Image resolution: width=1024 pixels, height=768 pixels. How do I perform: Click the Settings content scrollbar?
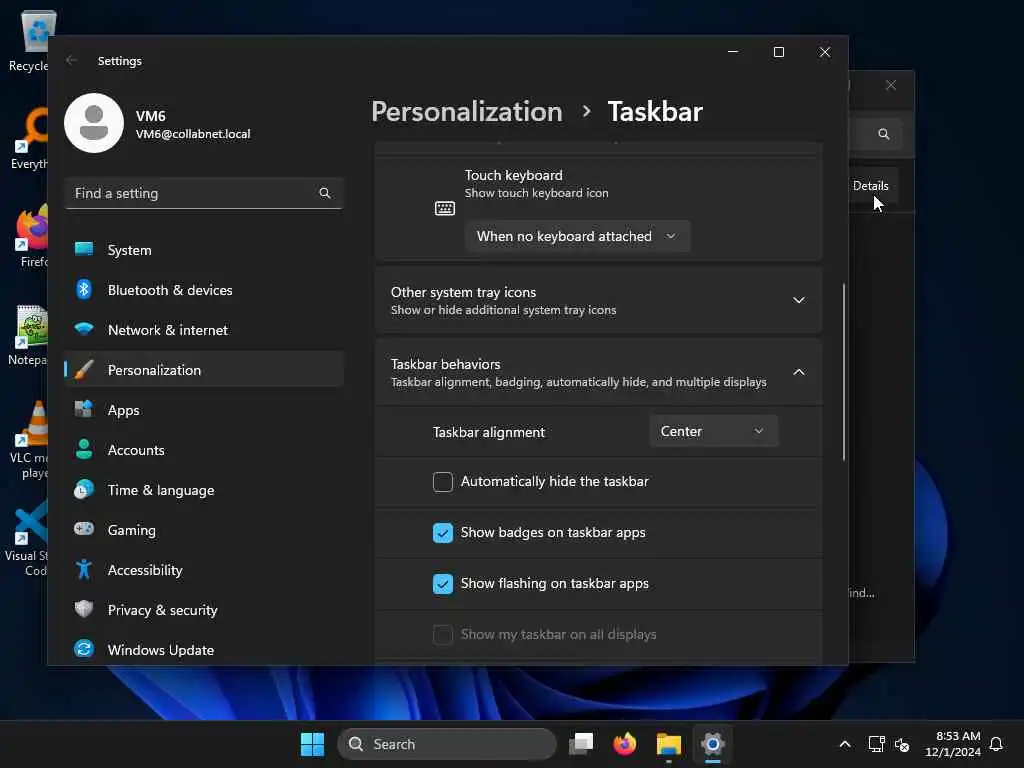[844, 372]
